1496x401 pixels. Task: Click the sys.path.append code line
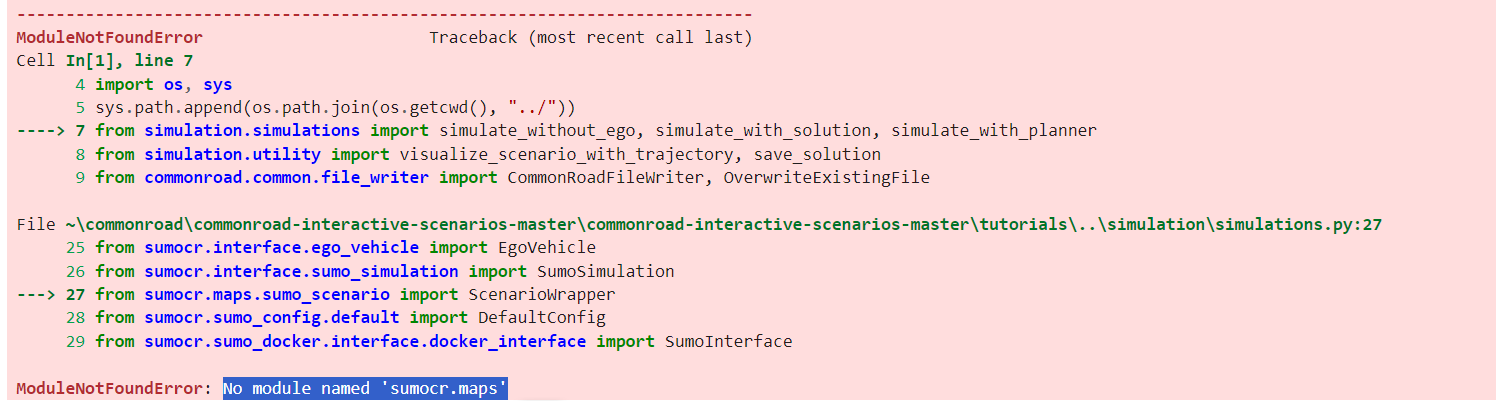tap(336, 108)
